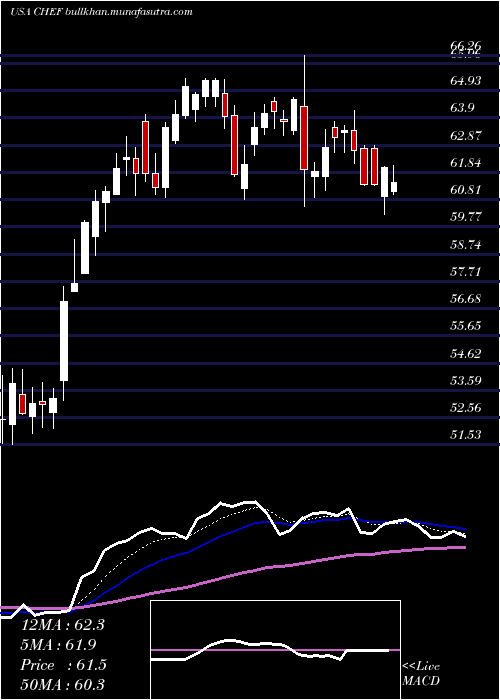Click the '50MA : 60.3' readout
This screenshot has width=500, height=700.
coord(62,685)
